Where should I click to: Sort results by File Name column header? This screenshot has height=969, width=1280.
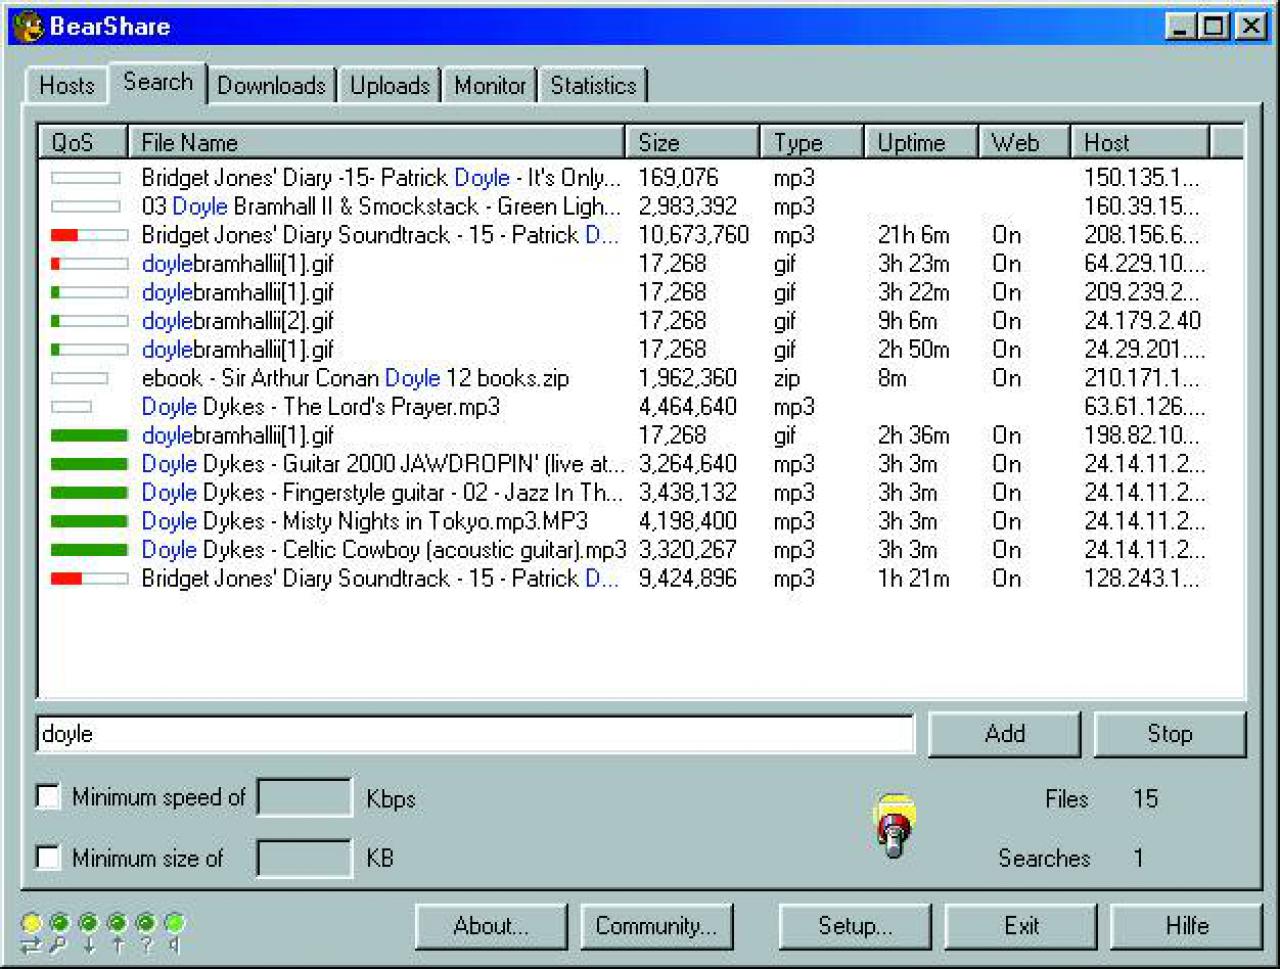pos(376,143)
